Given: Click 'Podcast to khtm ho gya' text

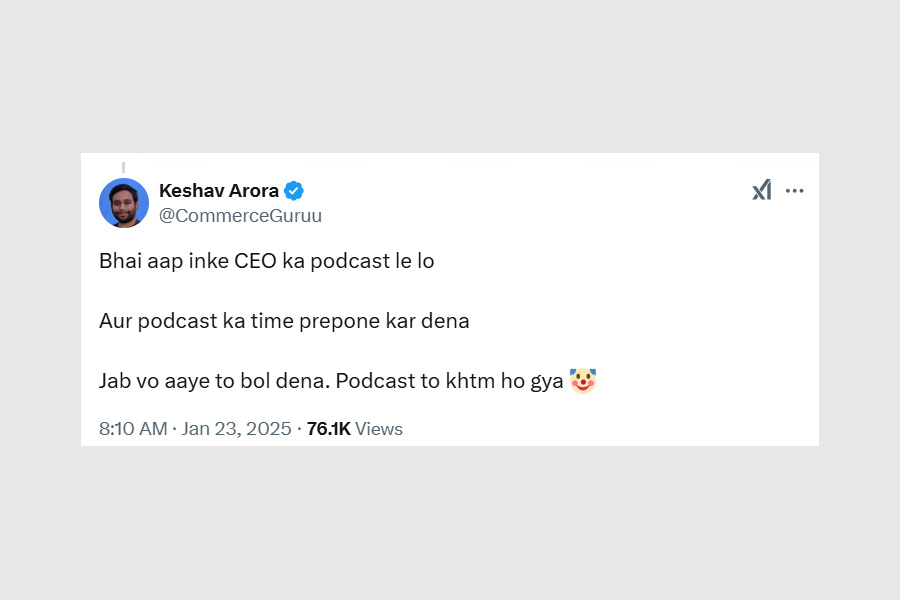Looking at the screenshot, I should tap(449, 381).
